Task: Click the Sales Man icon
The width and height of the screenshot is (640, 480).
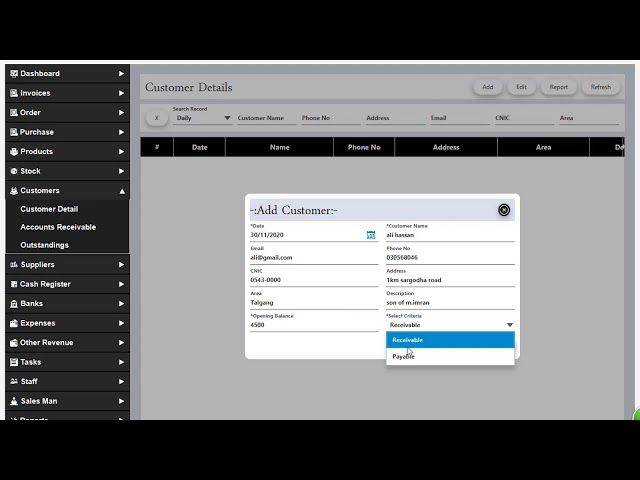Action: (x=14, y=401)
